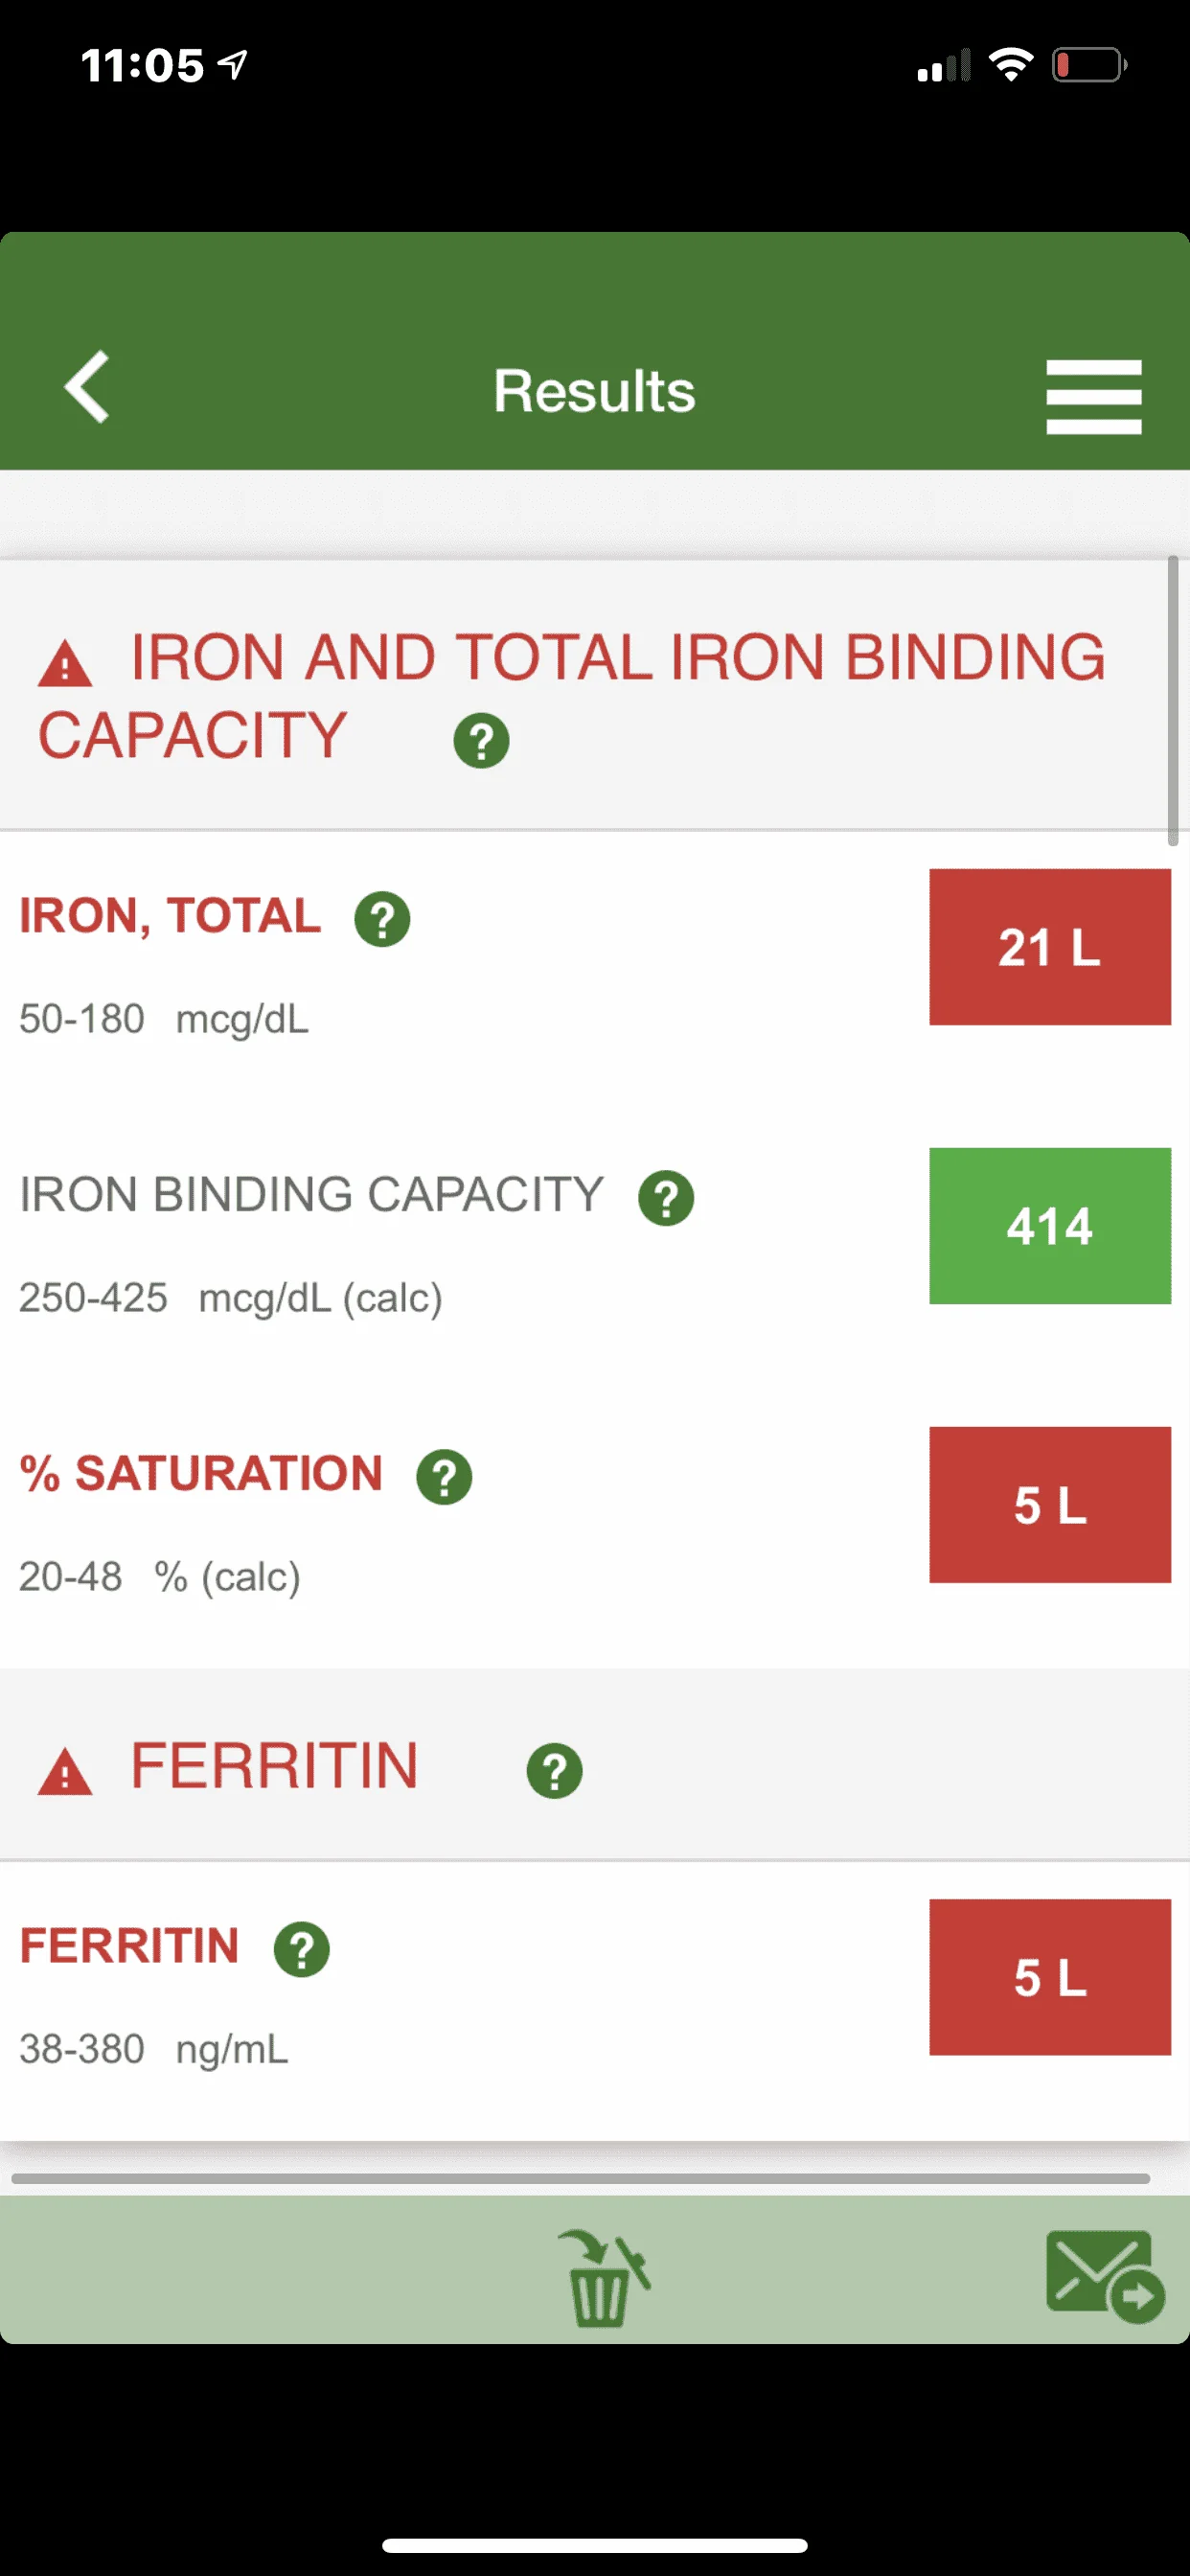Open the hamburger menu

1093,397
